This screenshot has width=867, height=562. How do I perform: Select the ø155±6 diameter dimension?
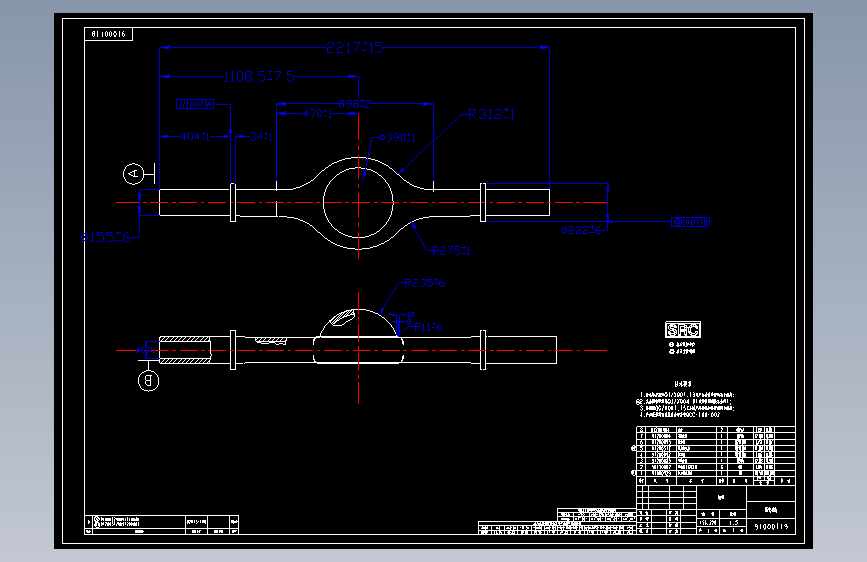[x=106, y=237]
